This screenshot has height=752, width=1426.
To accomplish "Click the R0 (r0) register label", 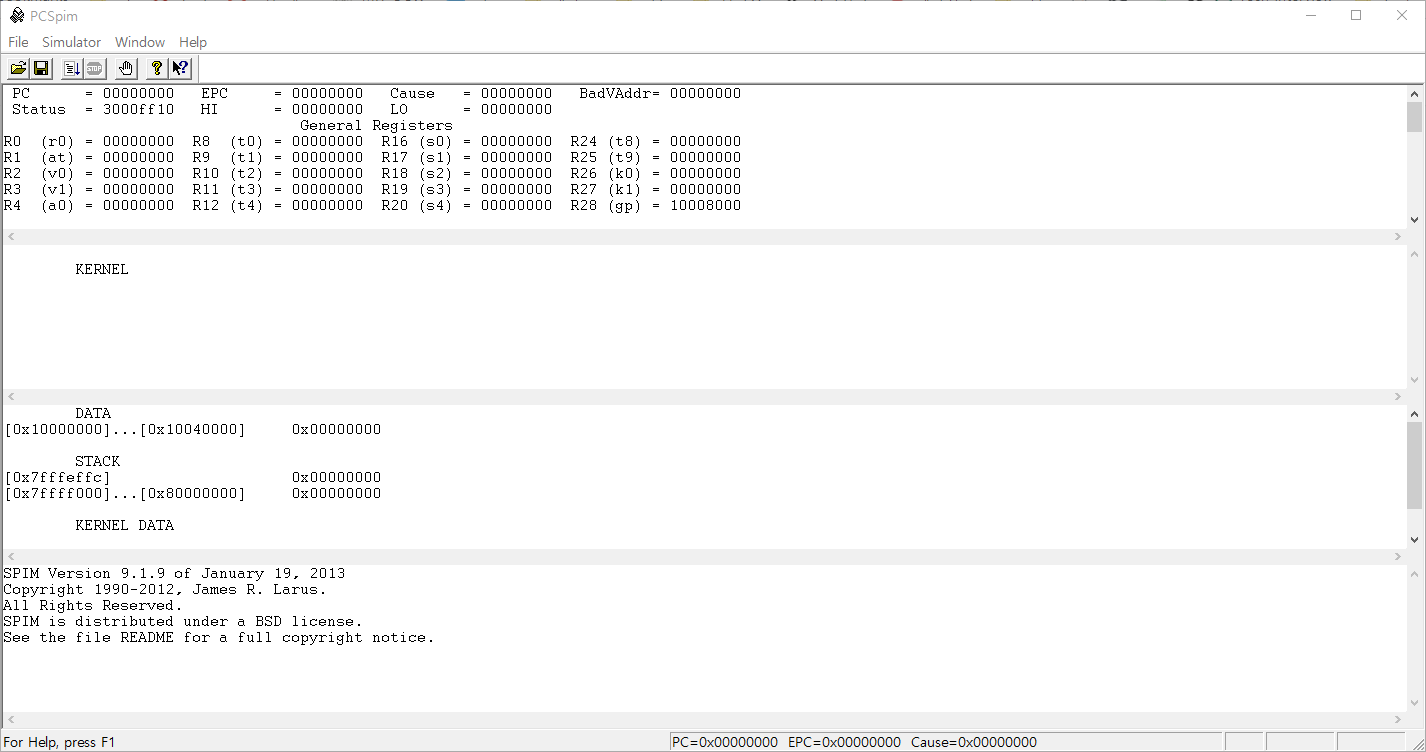I will 40,141.
